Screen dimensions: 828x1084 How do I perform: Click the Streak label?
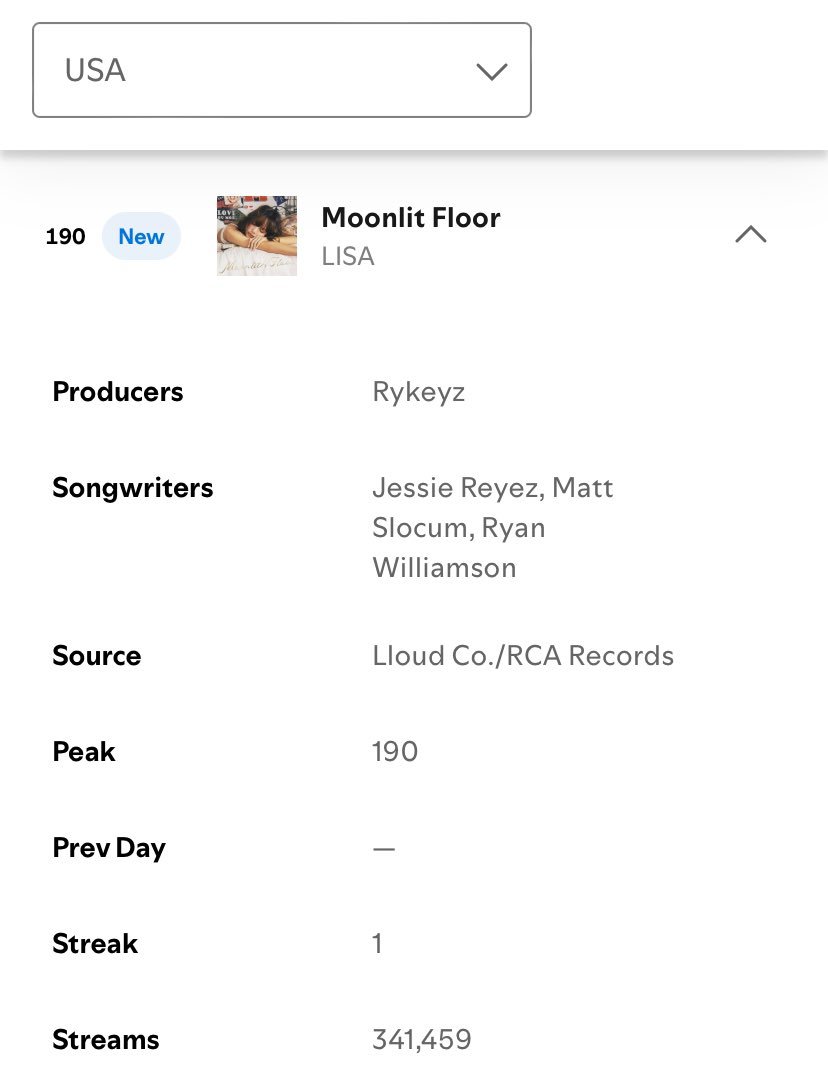95,944
